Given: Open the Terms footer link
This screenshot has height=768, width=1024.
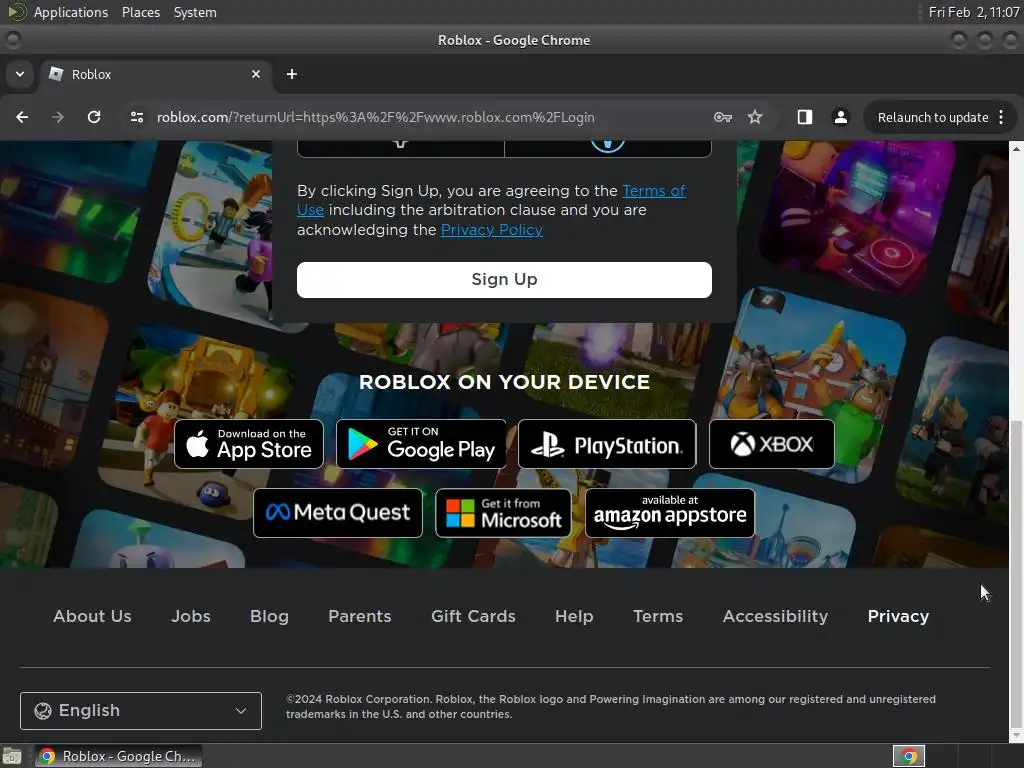Looking at the screenshot, I should coord(658,616).
